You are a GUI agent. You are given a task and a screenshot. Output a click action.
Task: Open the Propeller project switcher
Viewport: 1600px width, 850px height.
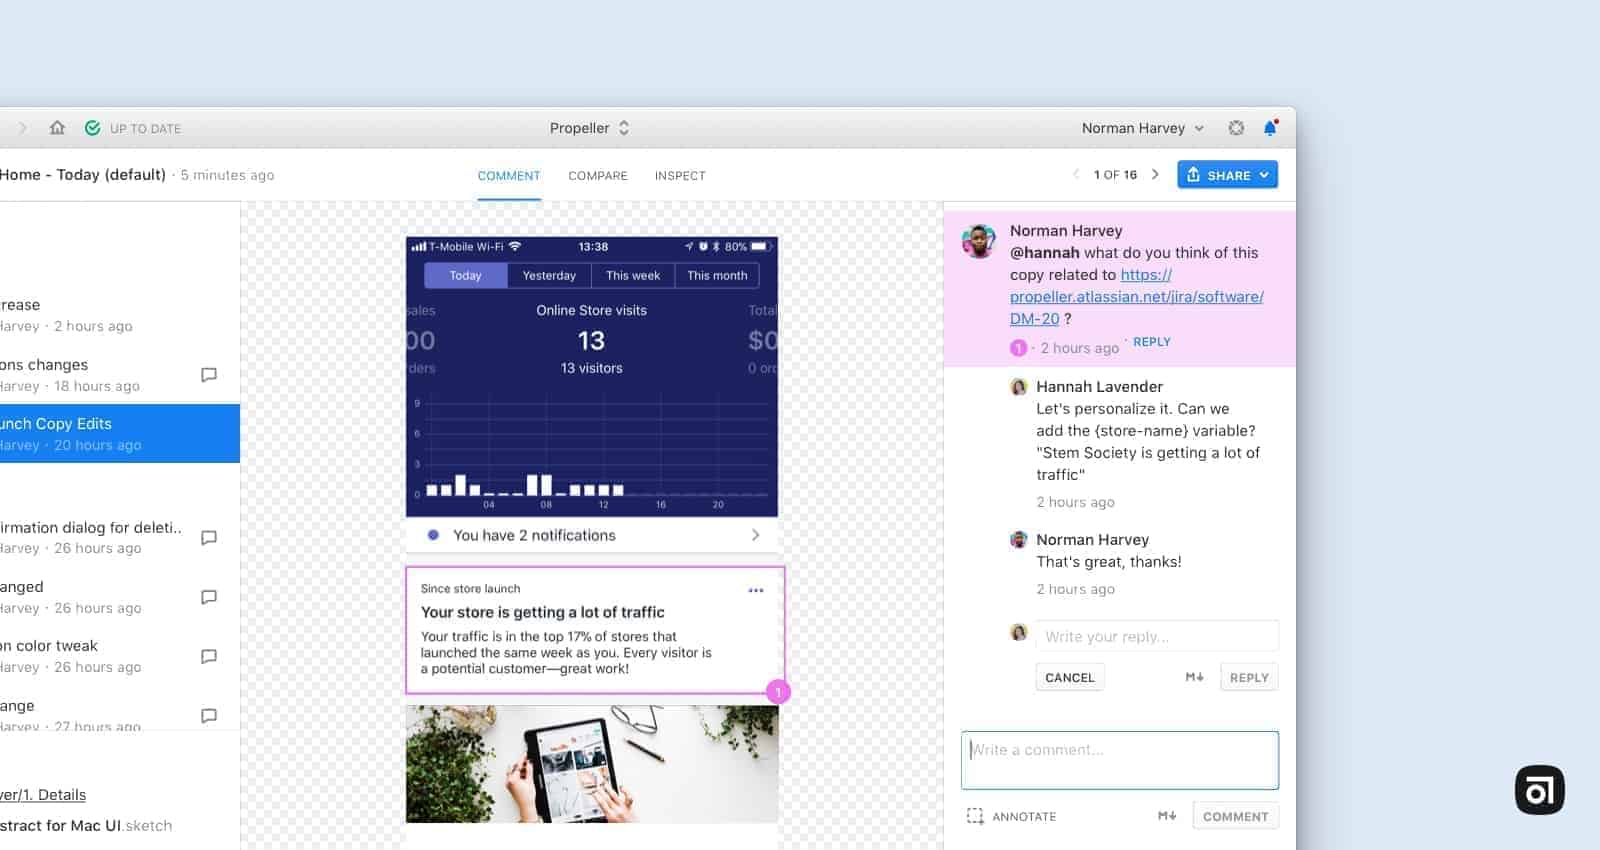tap(589, 128)
